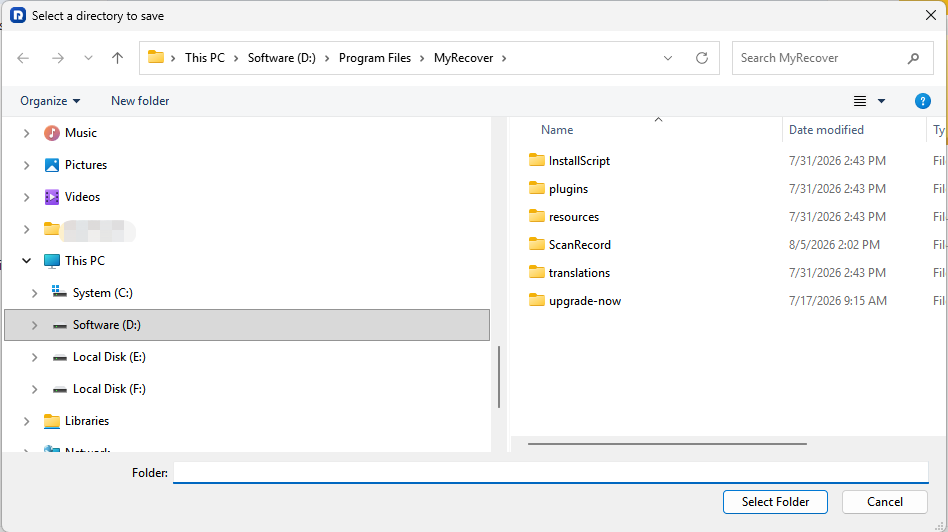Sort files by Date modified column
Image resolution: width=948 pixels, height=532 pixels.
[x=826, y=130]
